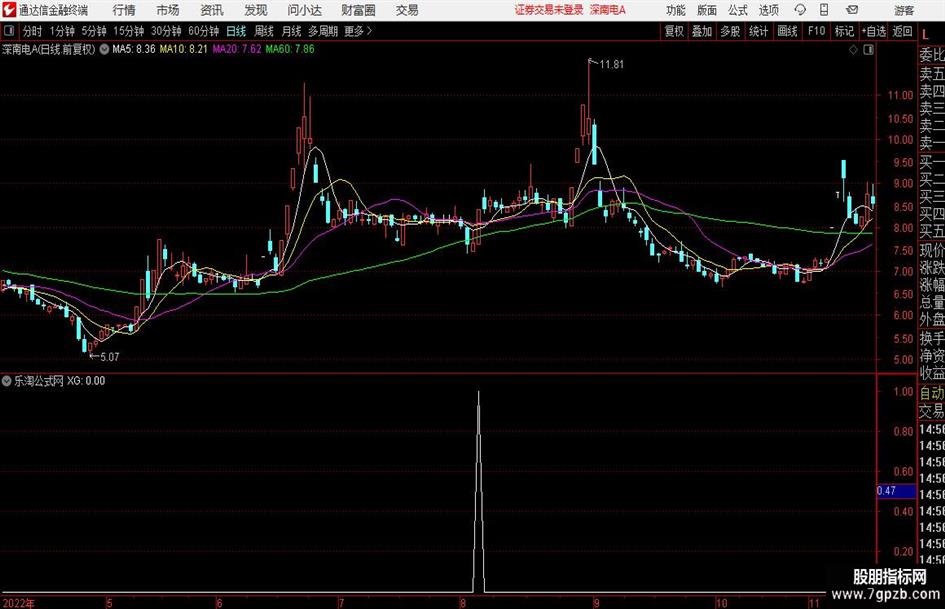Click the 返回 back button
This screenshot has height=609, width=945.
point(902,31)
